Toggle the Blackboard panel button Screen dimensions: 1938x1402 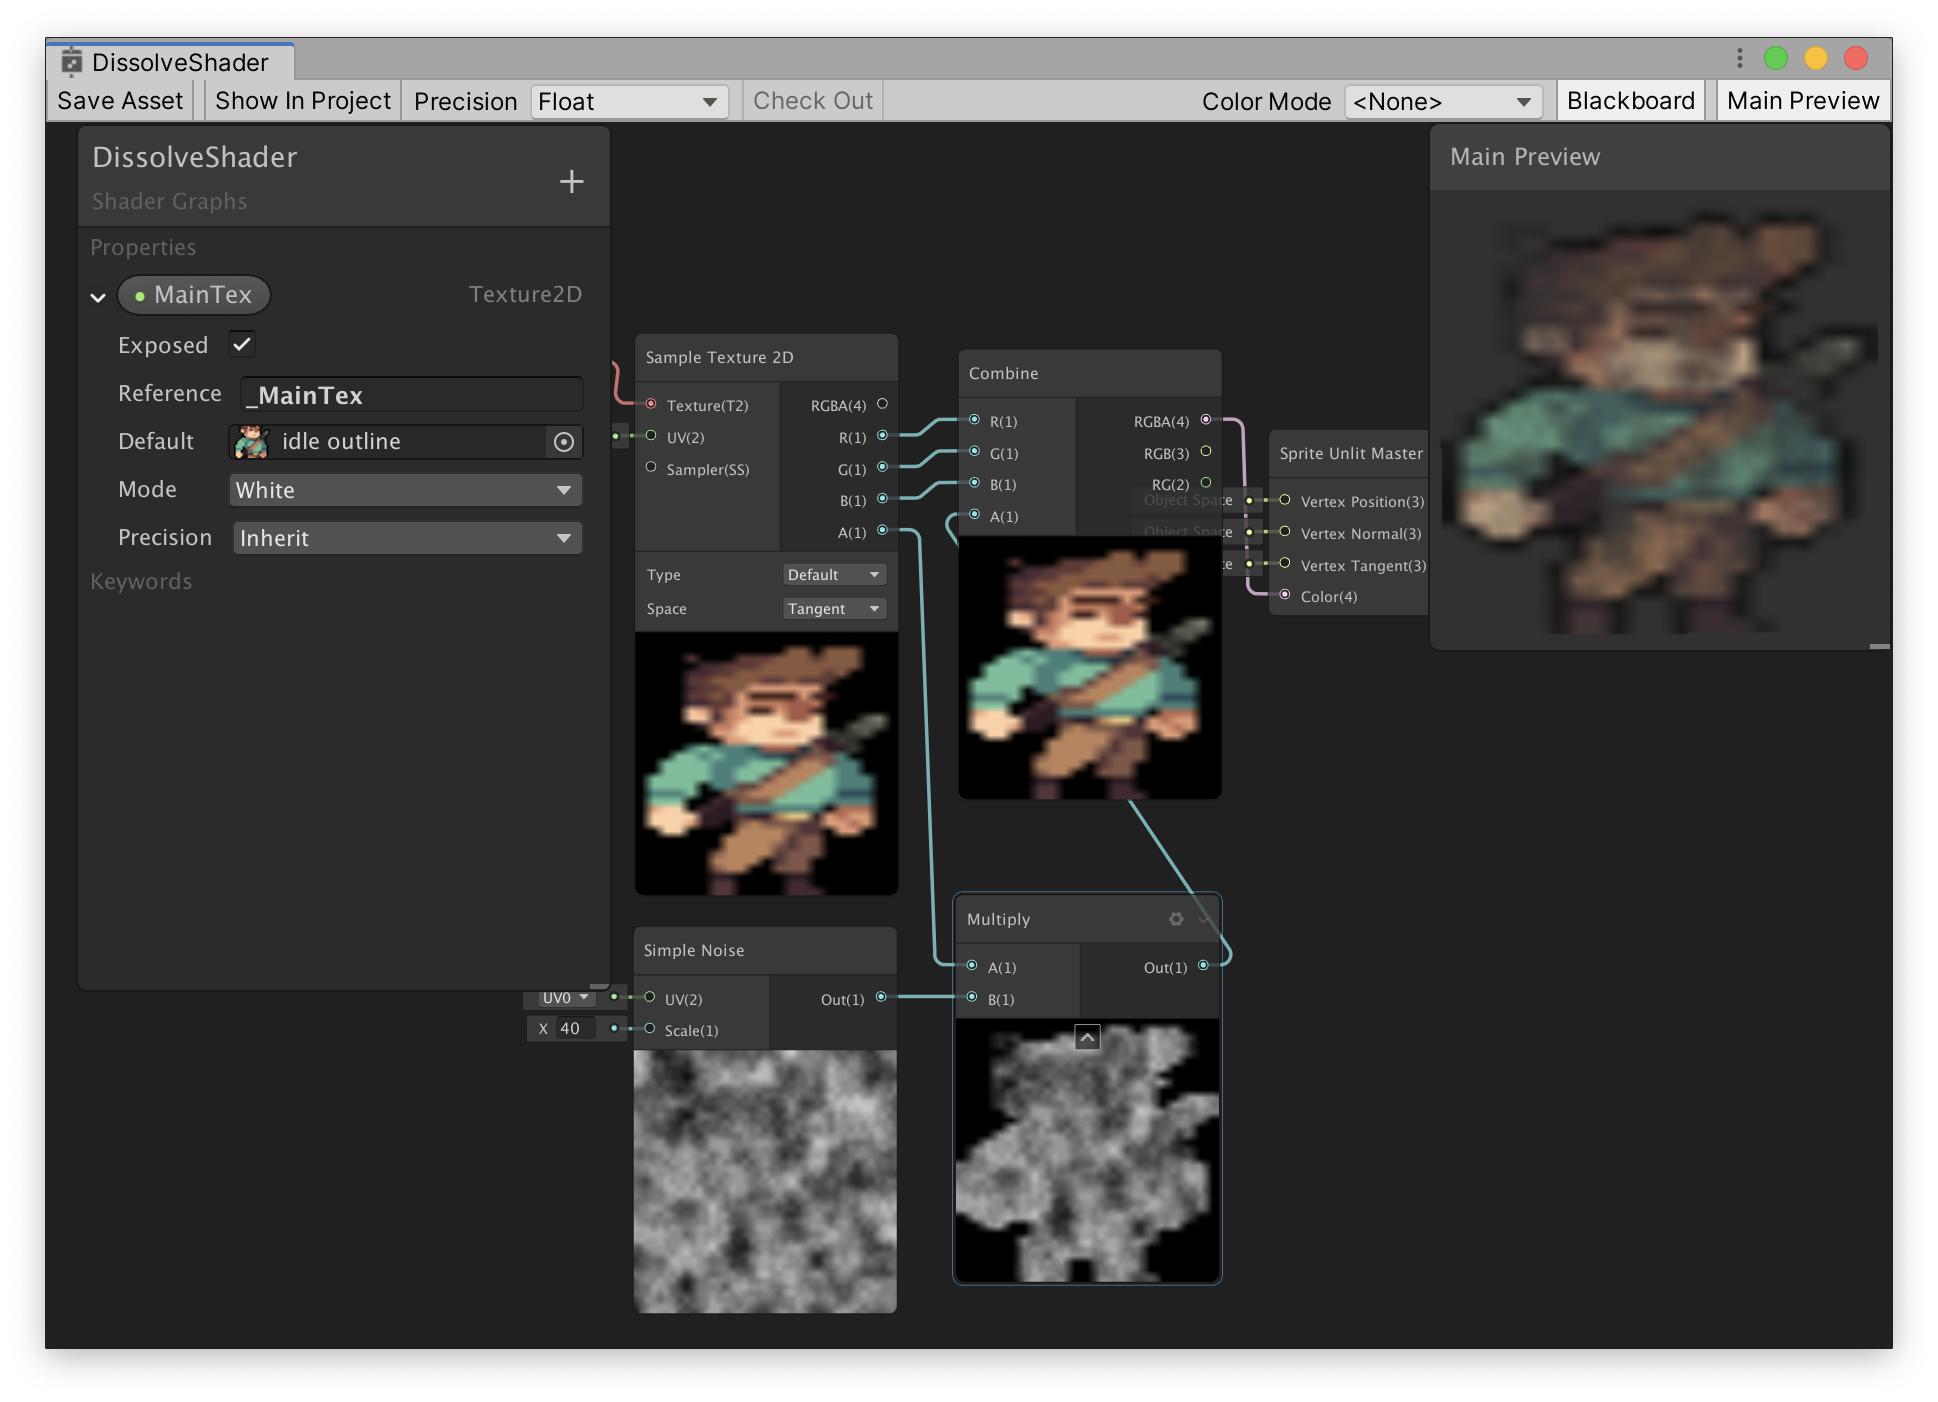pos(1630,101)
